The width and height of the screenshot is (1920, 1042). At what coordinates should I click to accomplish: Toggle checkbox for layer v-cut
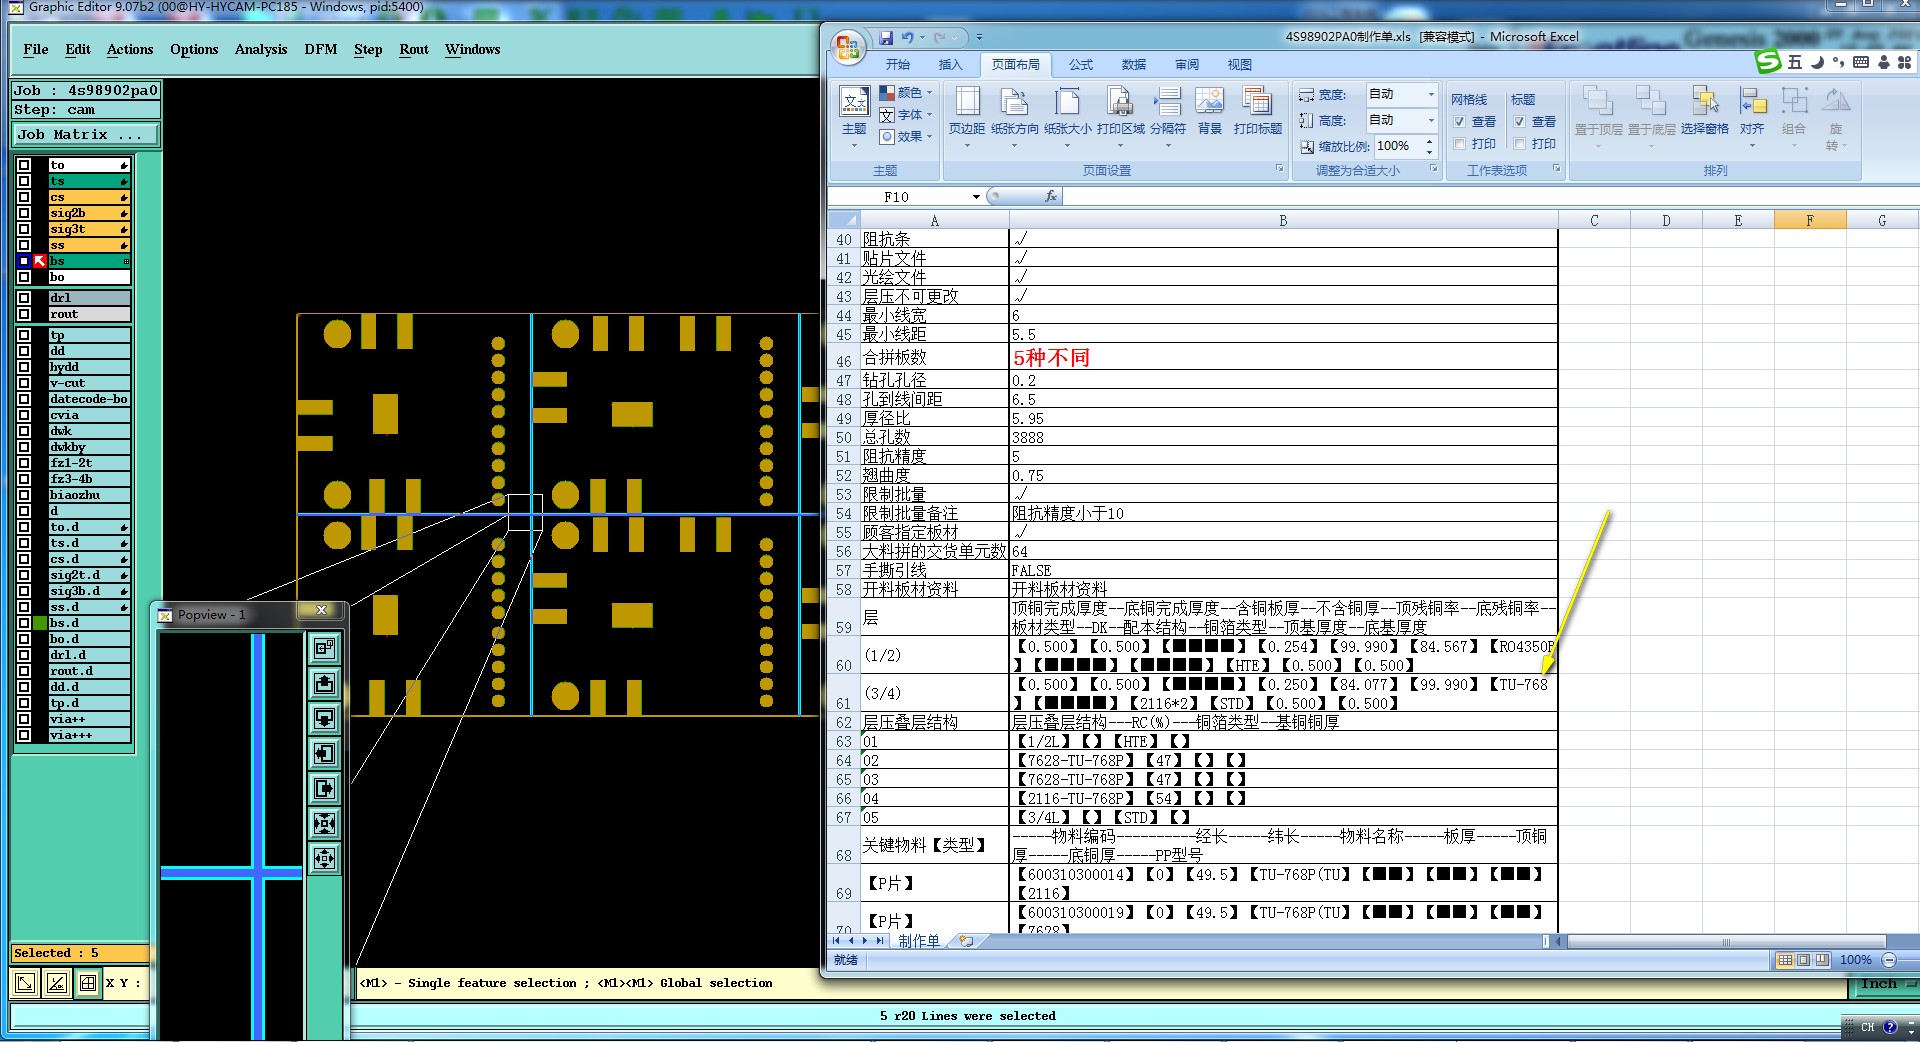pyautogui.click(x=24, y=383)
